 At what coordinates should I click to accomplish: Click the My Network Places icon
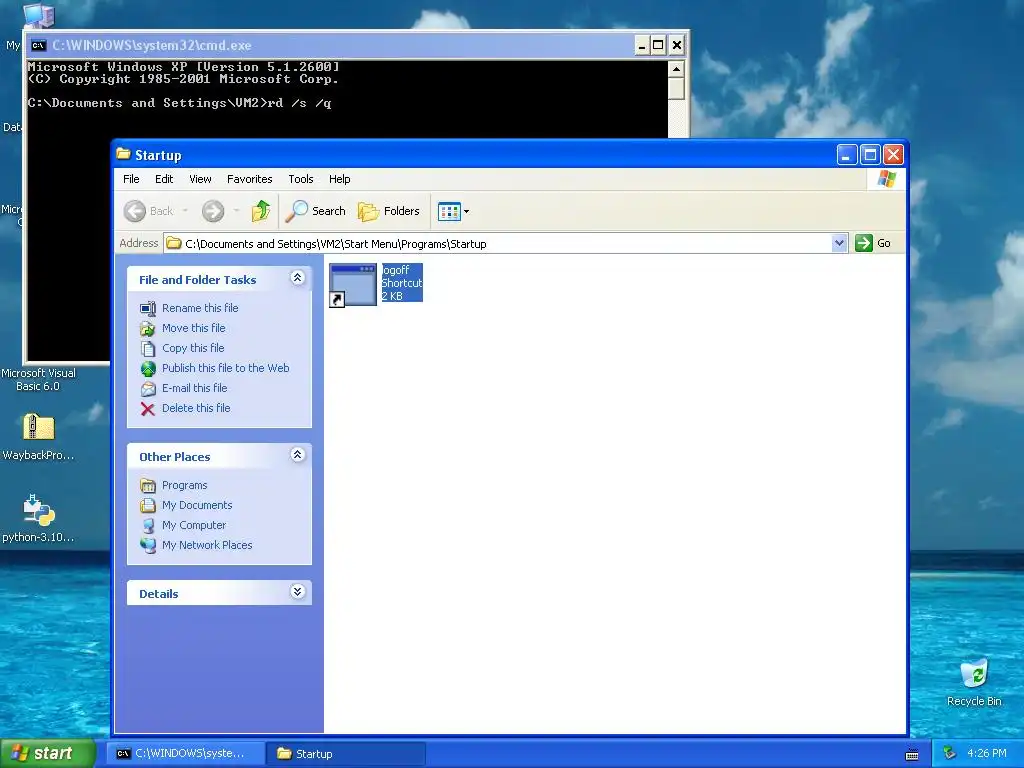pyautogui.click(x=148, y=545)
